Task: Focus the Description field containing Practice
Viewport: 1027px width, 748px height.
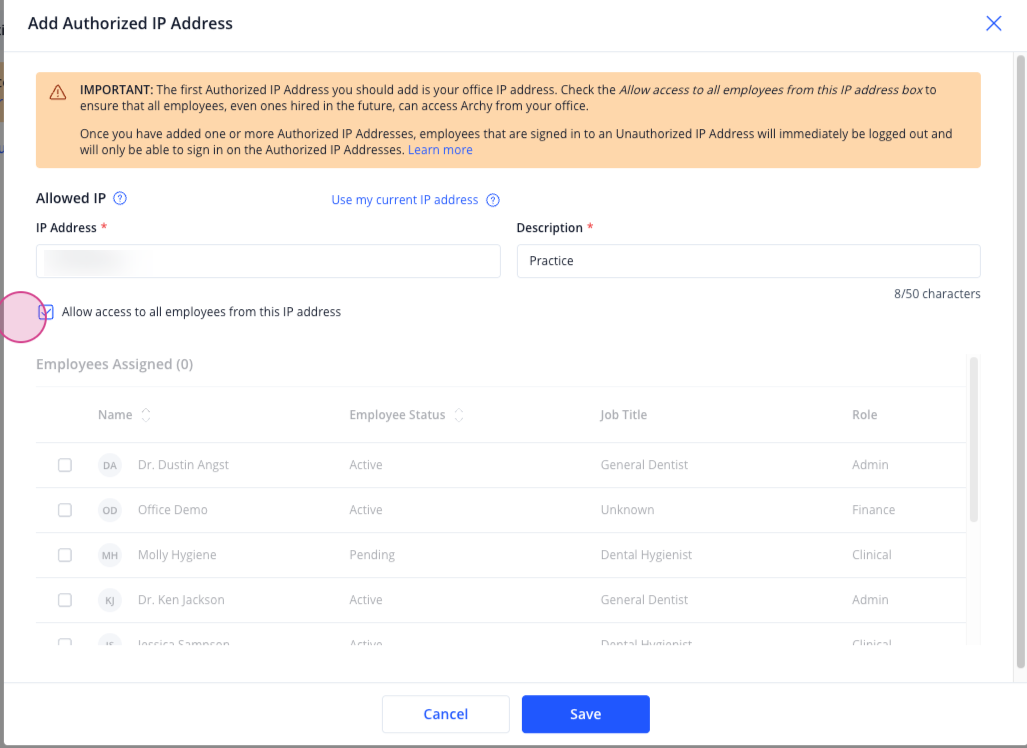Action: (749, 261)
